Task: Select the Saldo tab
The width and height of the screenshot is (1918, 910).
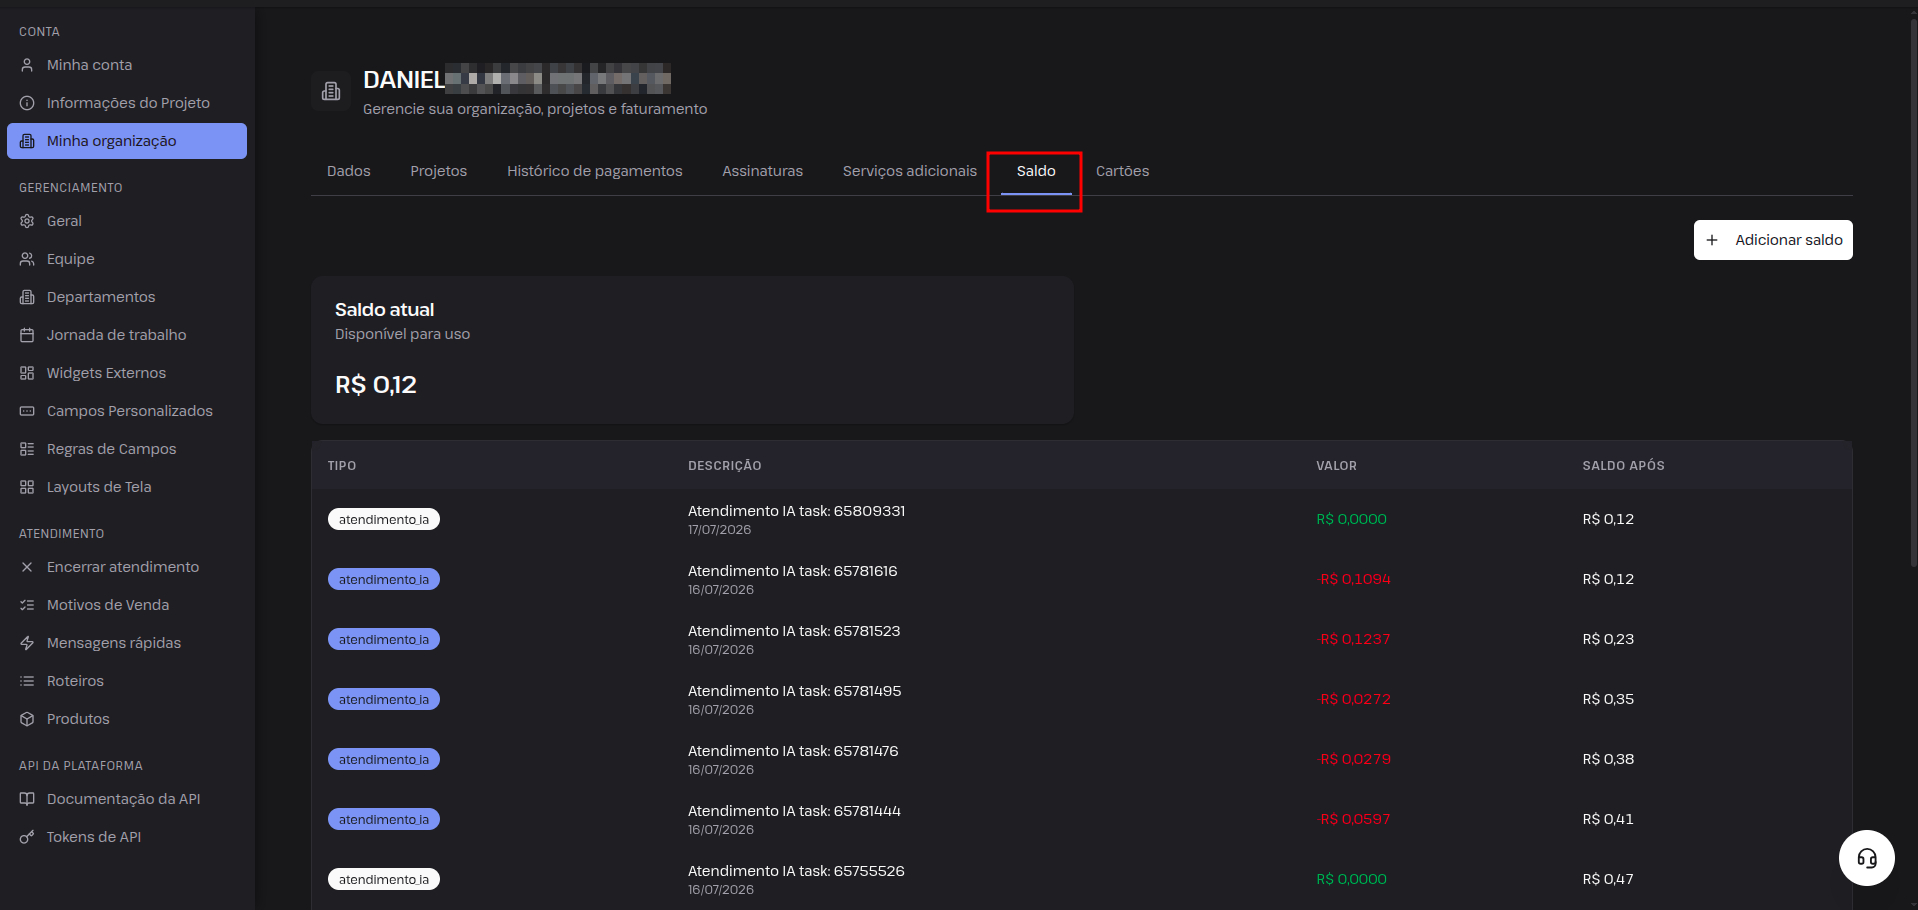Action: 1036,171
